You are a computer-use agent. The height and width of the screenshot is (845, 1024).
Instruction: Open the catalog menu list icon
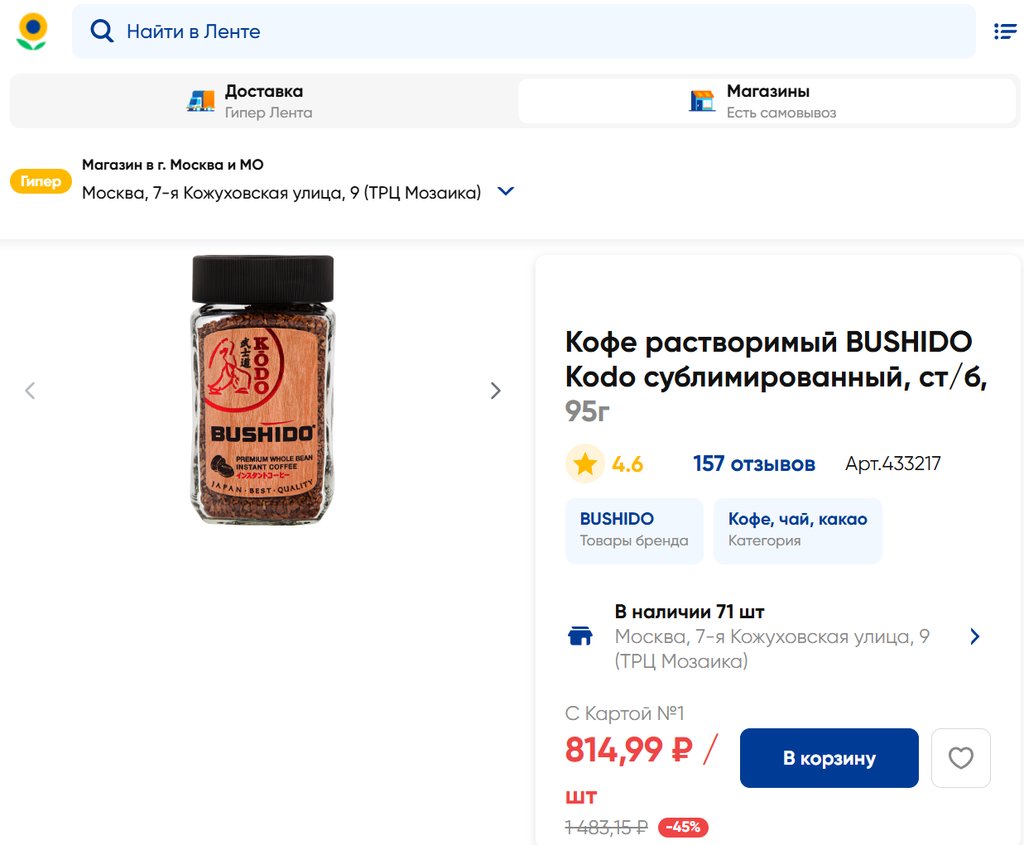pos(1004,32)
